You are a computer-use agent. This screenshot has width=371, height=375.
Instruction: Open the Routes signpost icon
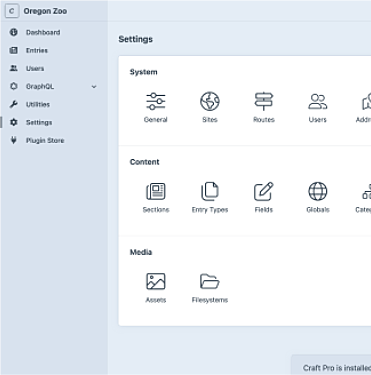tap(264, 101)
